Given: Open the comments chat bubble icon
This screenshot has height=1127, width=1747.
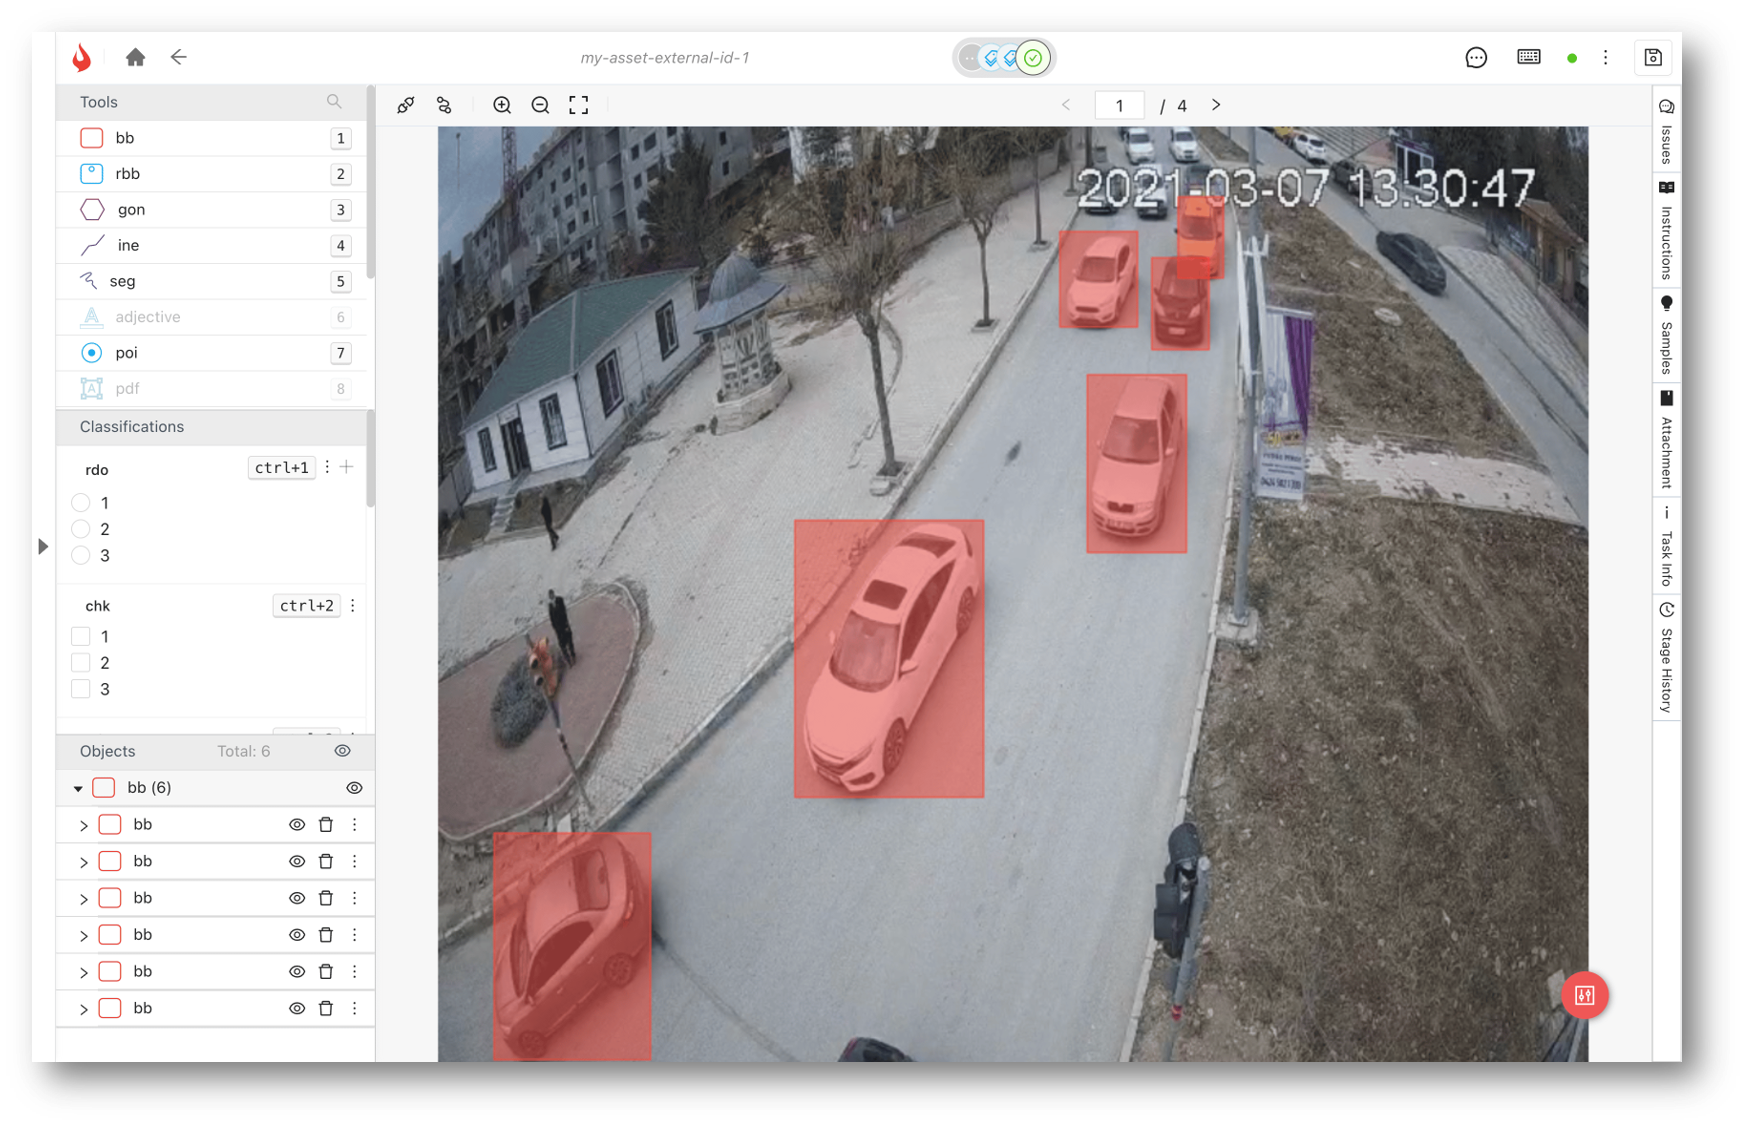Looking at the screenshot, I should pyautogui.click(x=1476, y=57).
